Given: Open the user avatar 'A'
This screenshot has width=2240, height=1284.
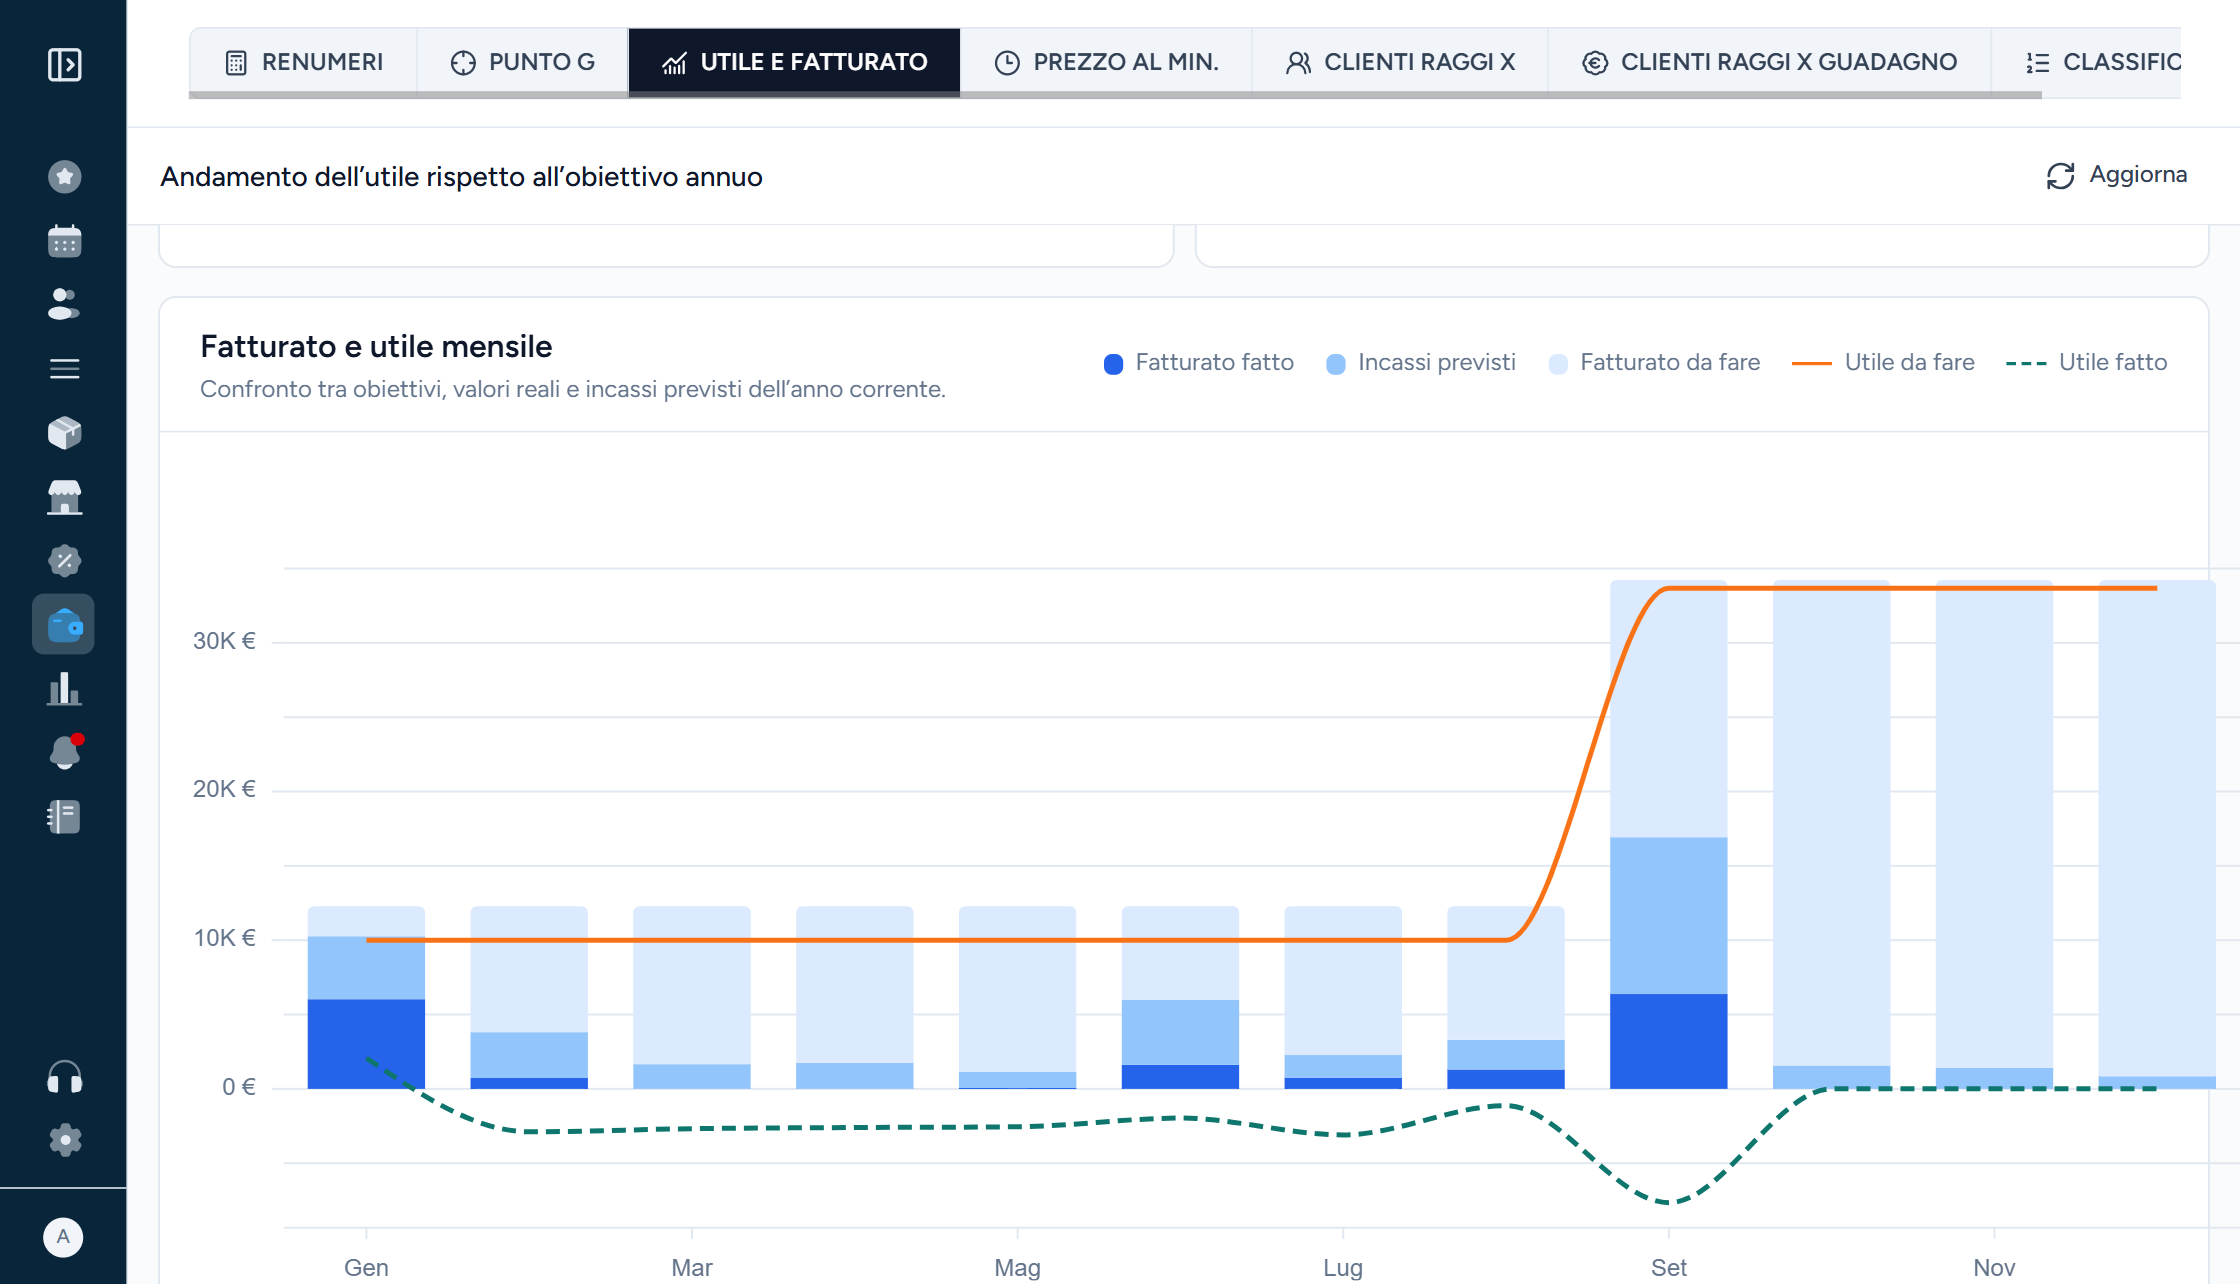Looking at the screenshot, I should pos(63,1237).
